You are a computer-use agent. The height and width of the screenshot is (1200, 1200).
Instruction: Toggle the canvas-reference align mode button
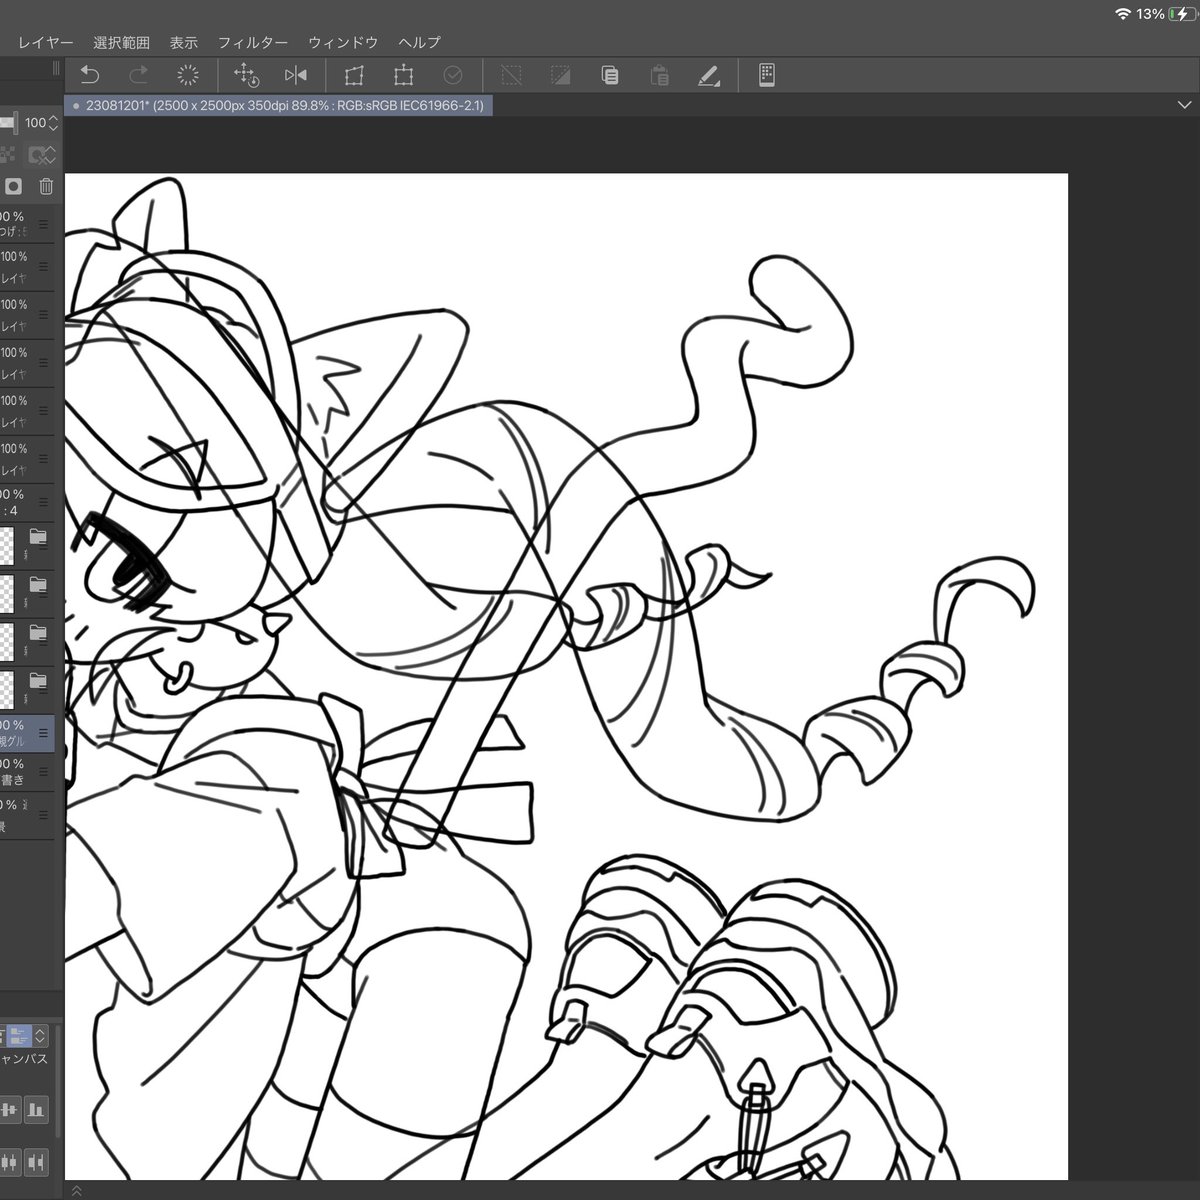pyautogui.click(x=20, y=1035)
